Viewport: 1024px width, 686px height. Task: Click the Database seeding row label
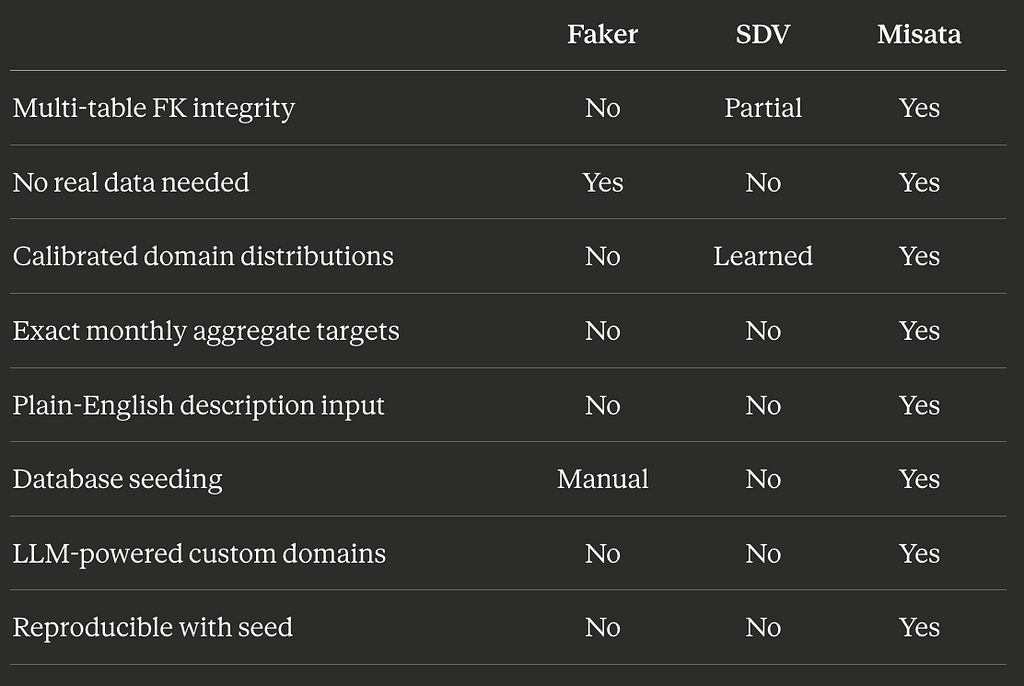[x=118, y=480]
